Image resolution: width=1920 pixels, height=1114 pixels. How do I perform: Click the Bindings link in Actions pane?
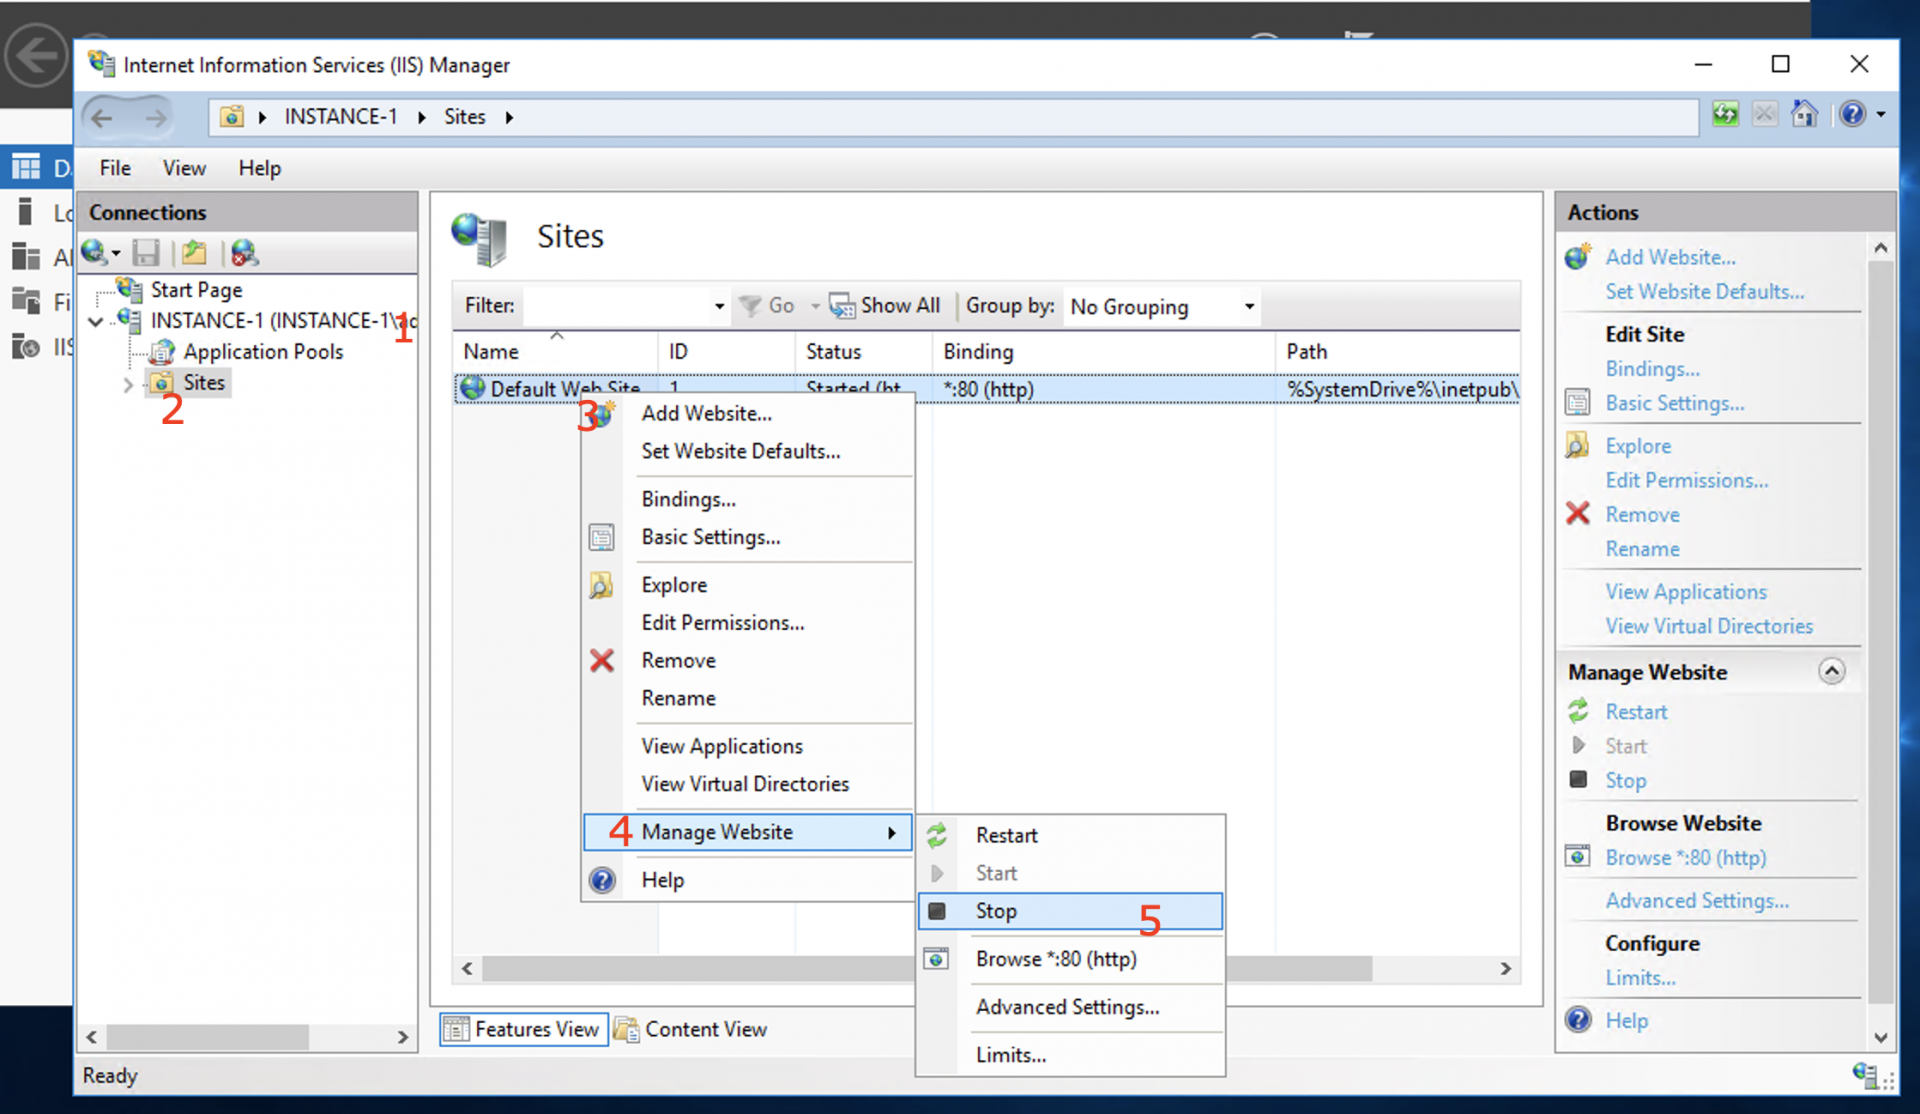point(1652,369)
